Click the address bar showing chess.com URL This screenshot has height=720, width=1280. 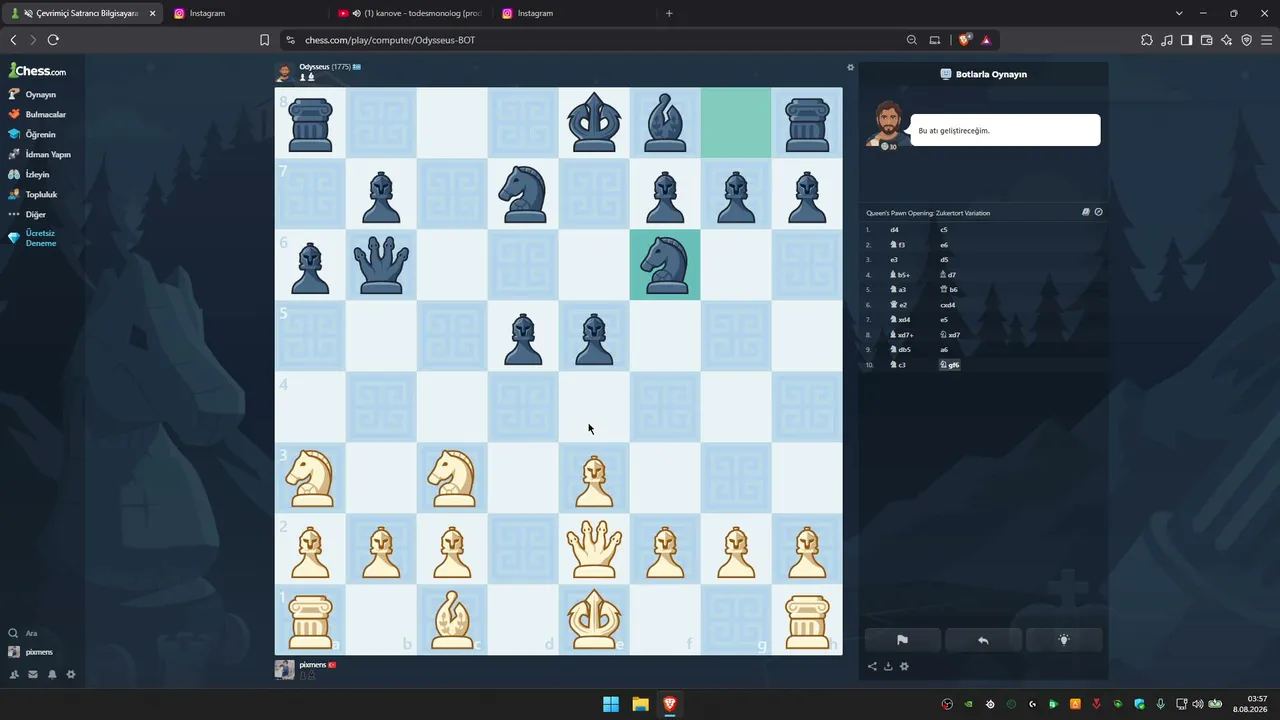tap(592, 40)
